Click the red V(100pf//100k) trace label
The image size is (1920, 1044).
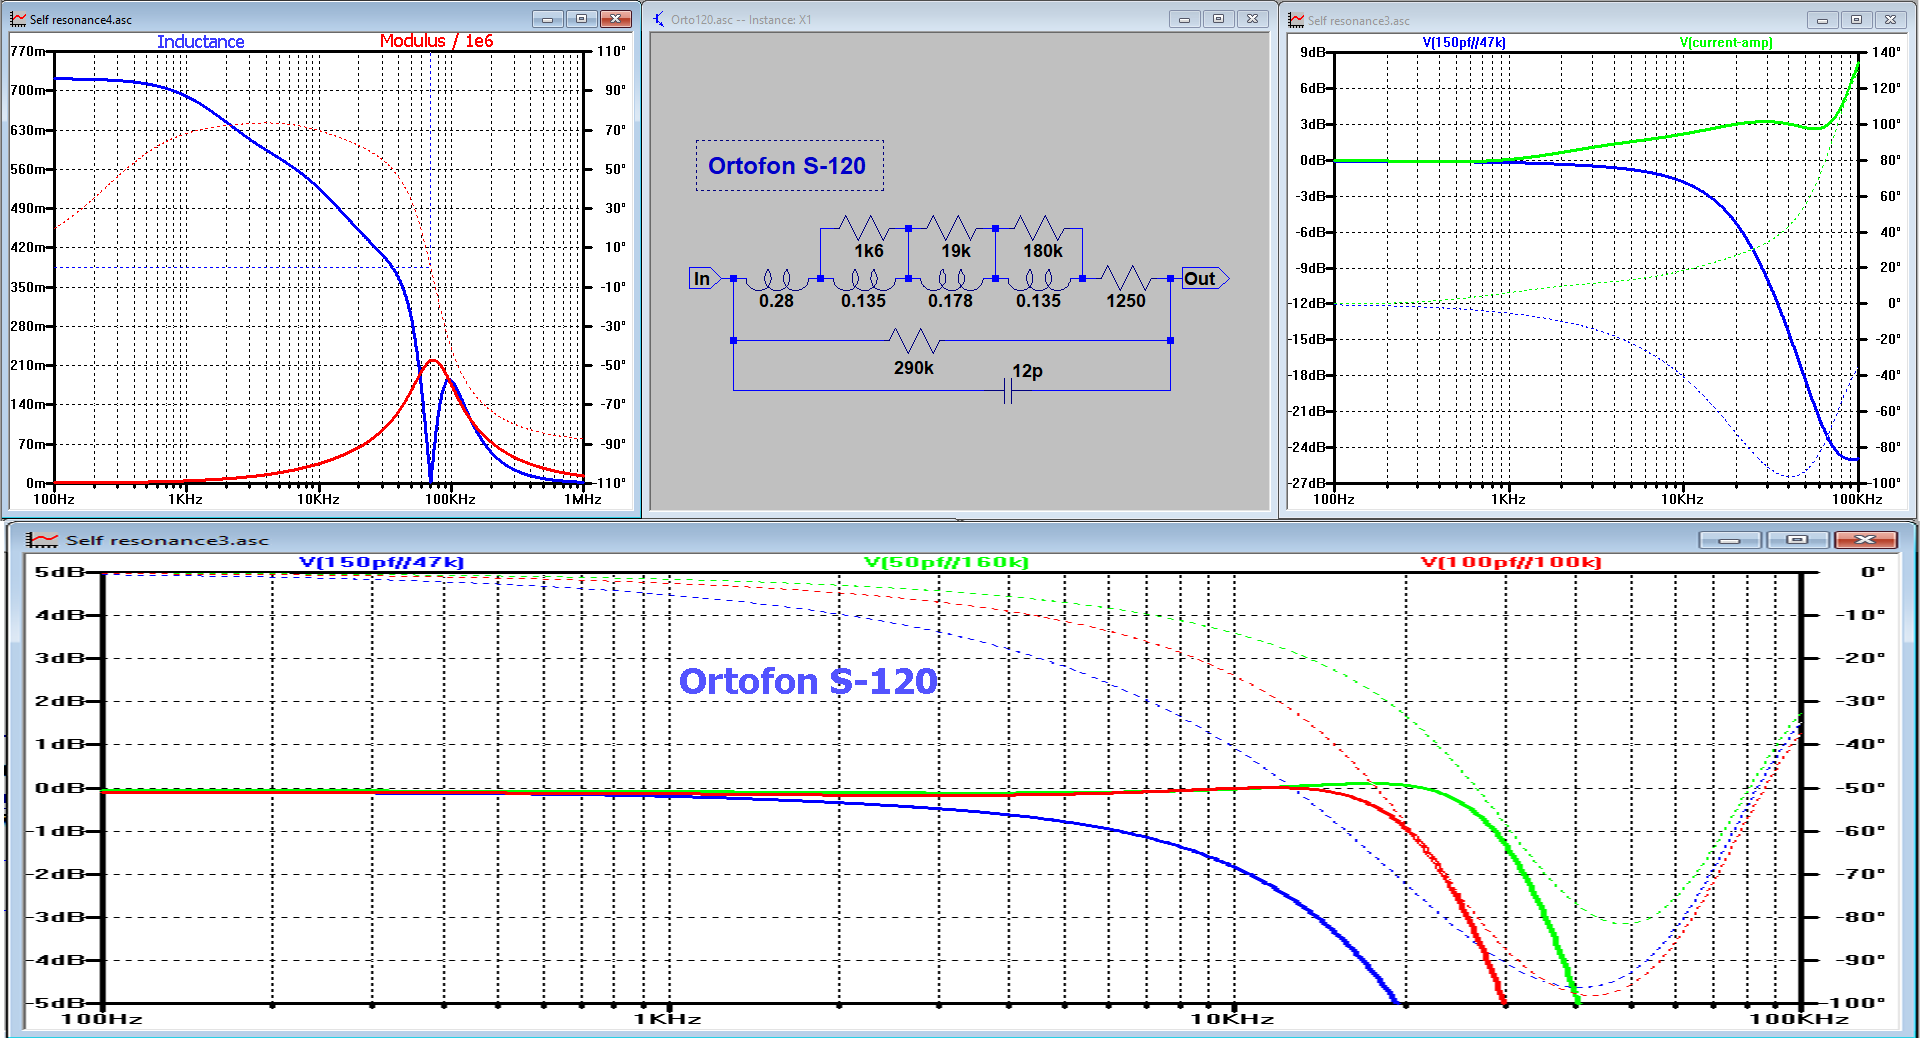pyautogui.click(x=1511, y=562)
